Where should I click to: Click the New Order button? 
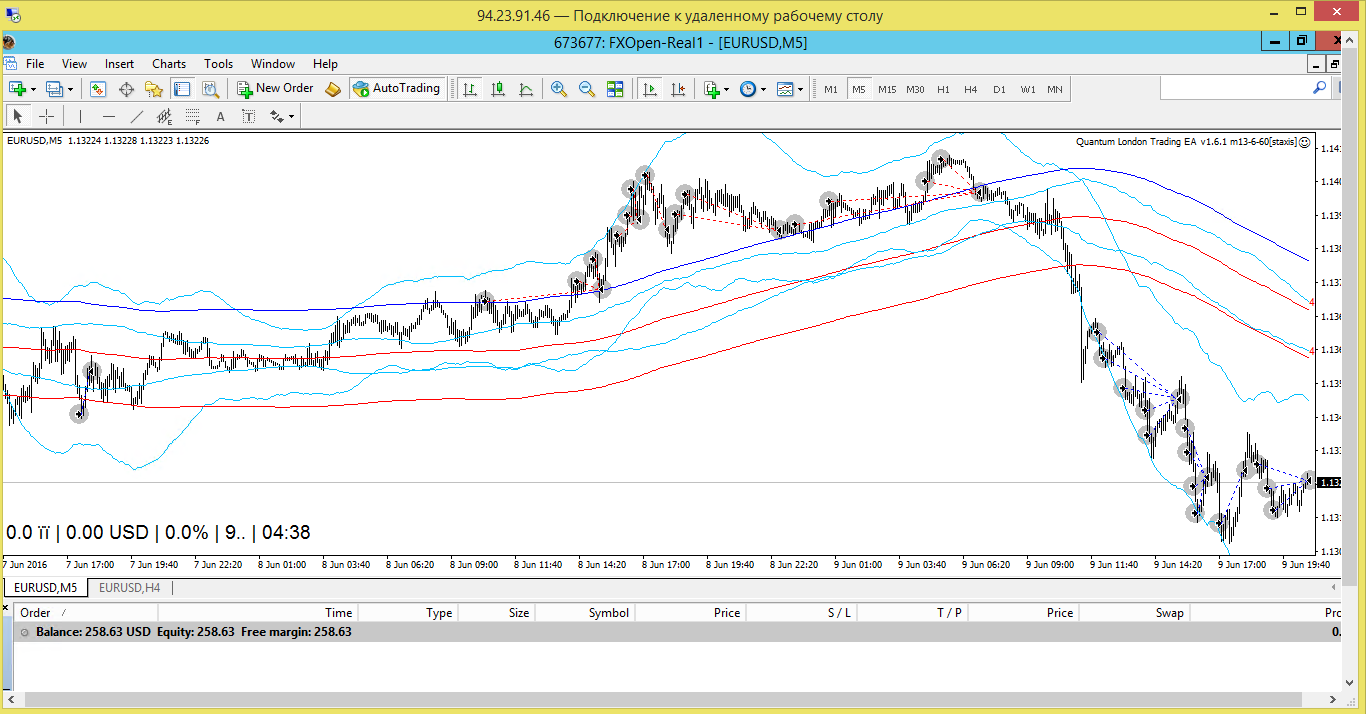[275, 88]
